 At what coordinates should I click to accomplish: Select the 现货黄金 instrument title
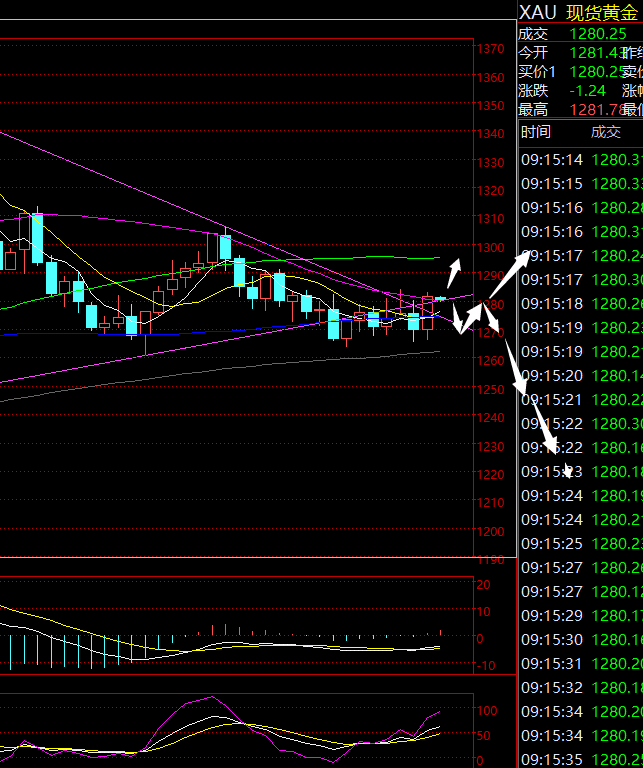pos(603,12)
